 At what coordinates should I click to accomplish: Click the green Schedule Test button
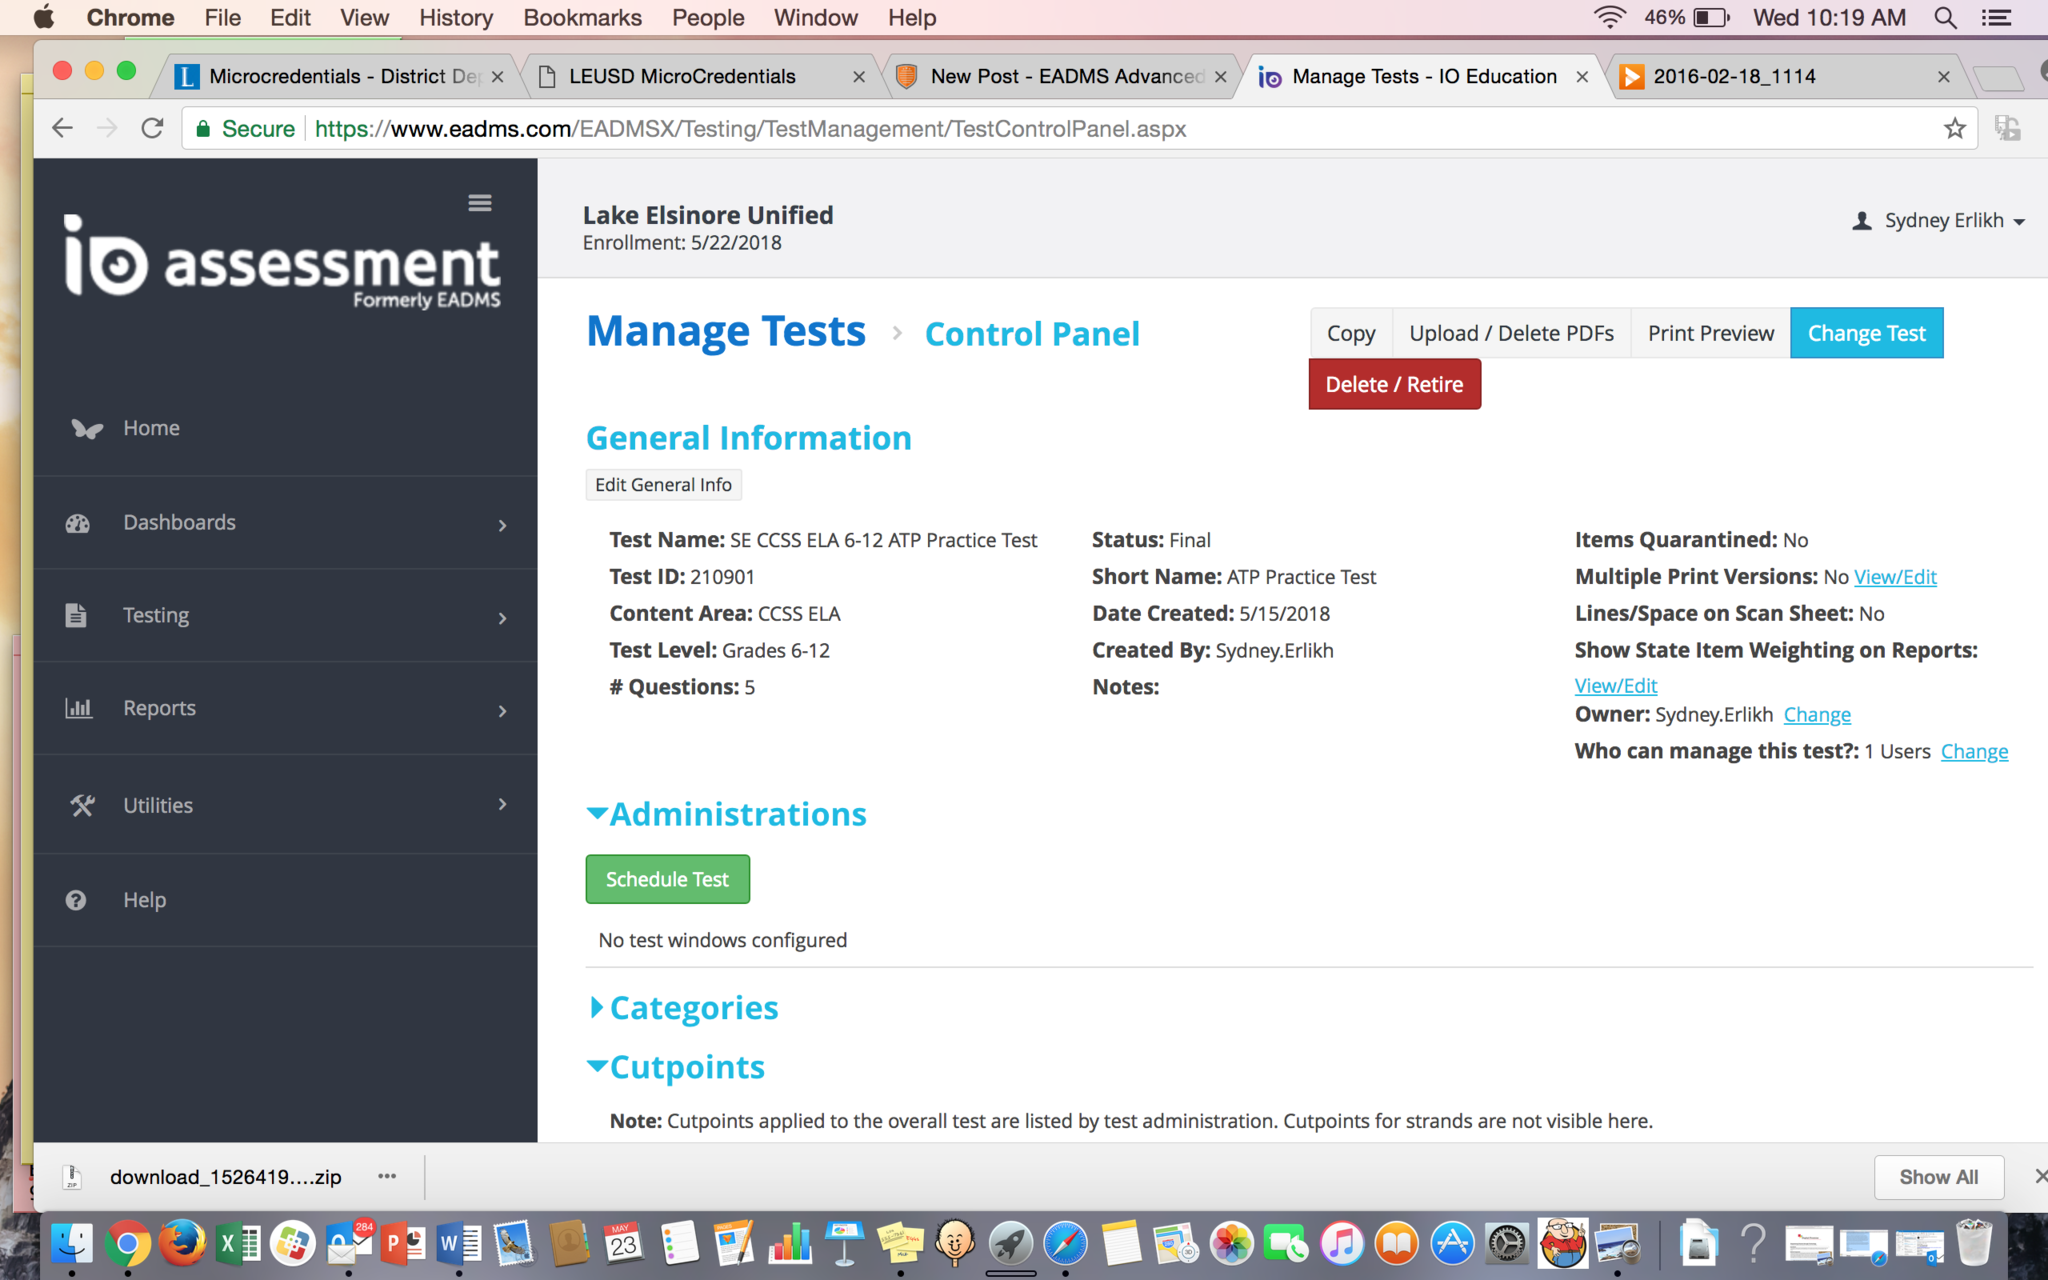coord(667,879)
